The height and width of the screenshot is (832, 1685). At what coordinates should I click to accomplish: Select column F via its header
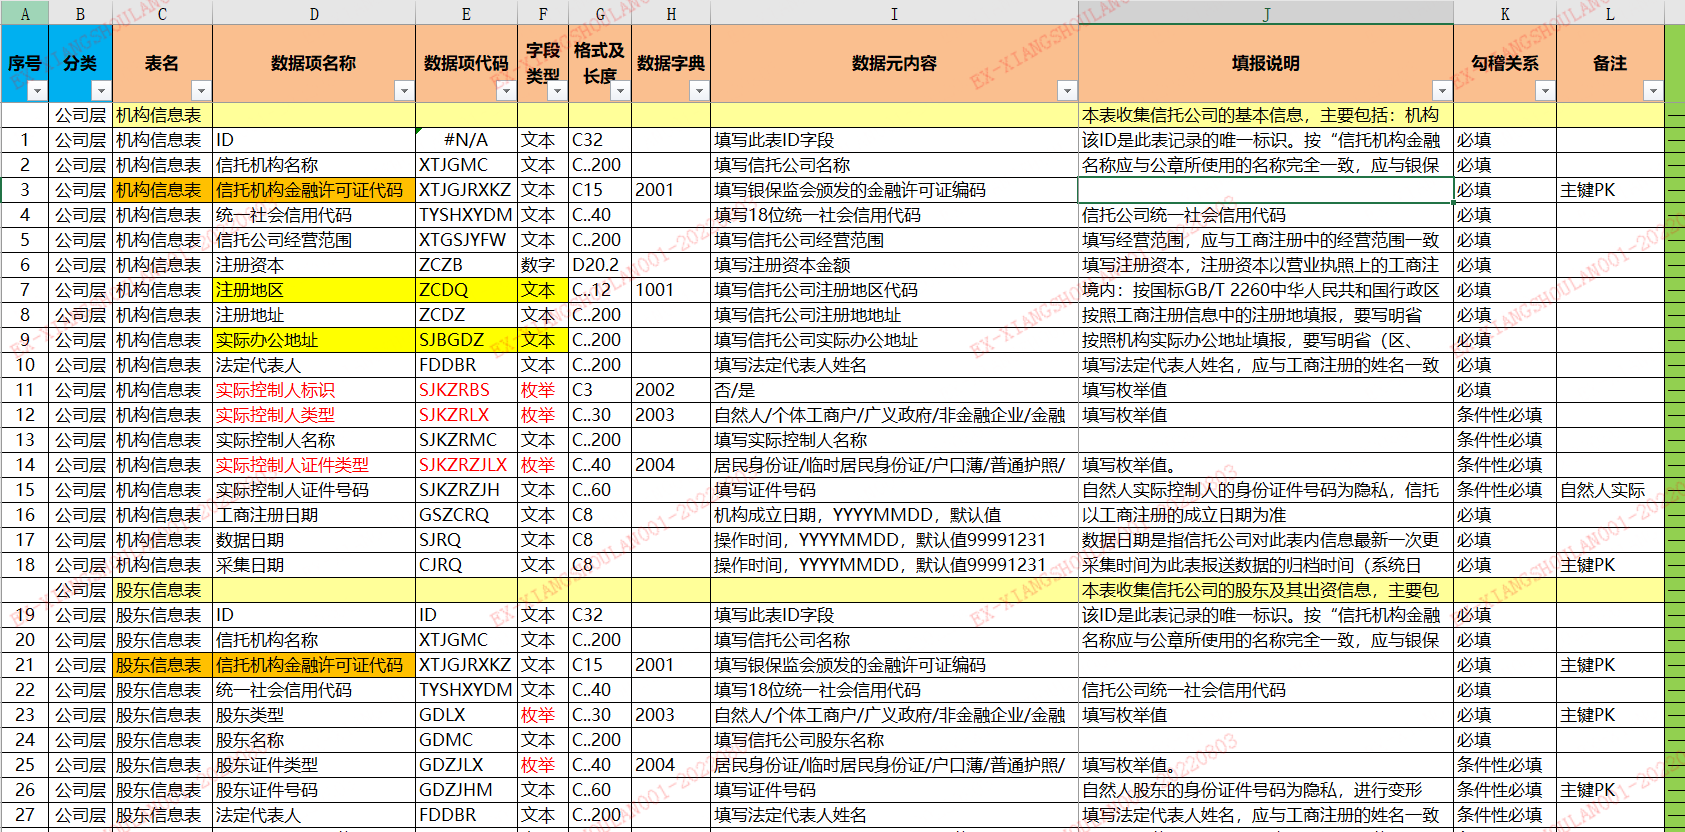[543, 13]
